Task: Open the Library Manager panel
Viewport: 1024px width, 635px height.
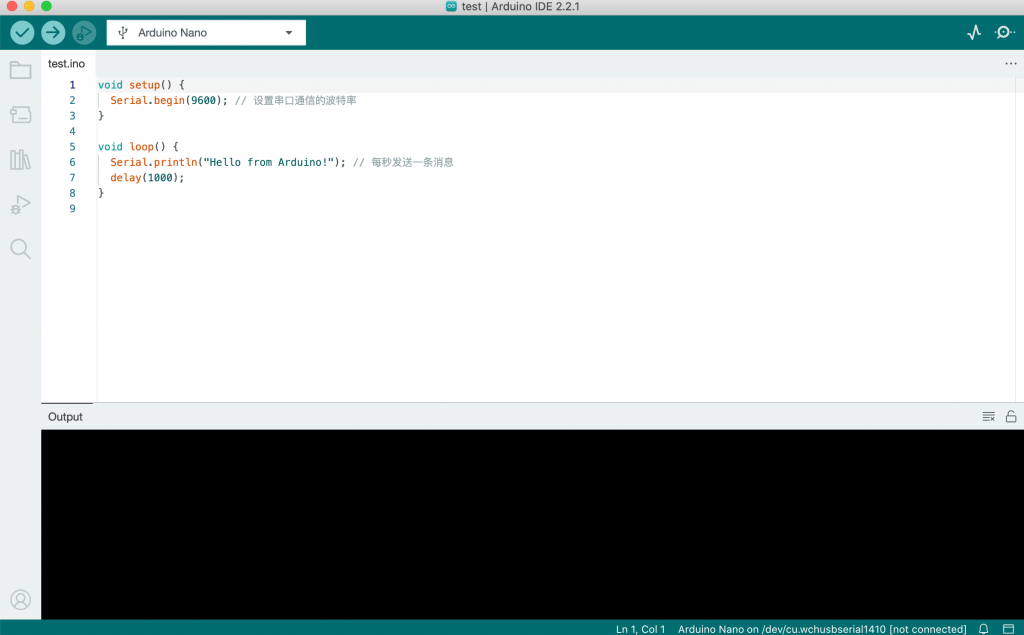Action: coord(20,159)
